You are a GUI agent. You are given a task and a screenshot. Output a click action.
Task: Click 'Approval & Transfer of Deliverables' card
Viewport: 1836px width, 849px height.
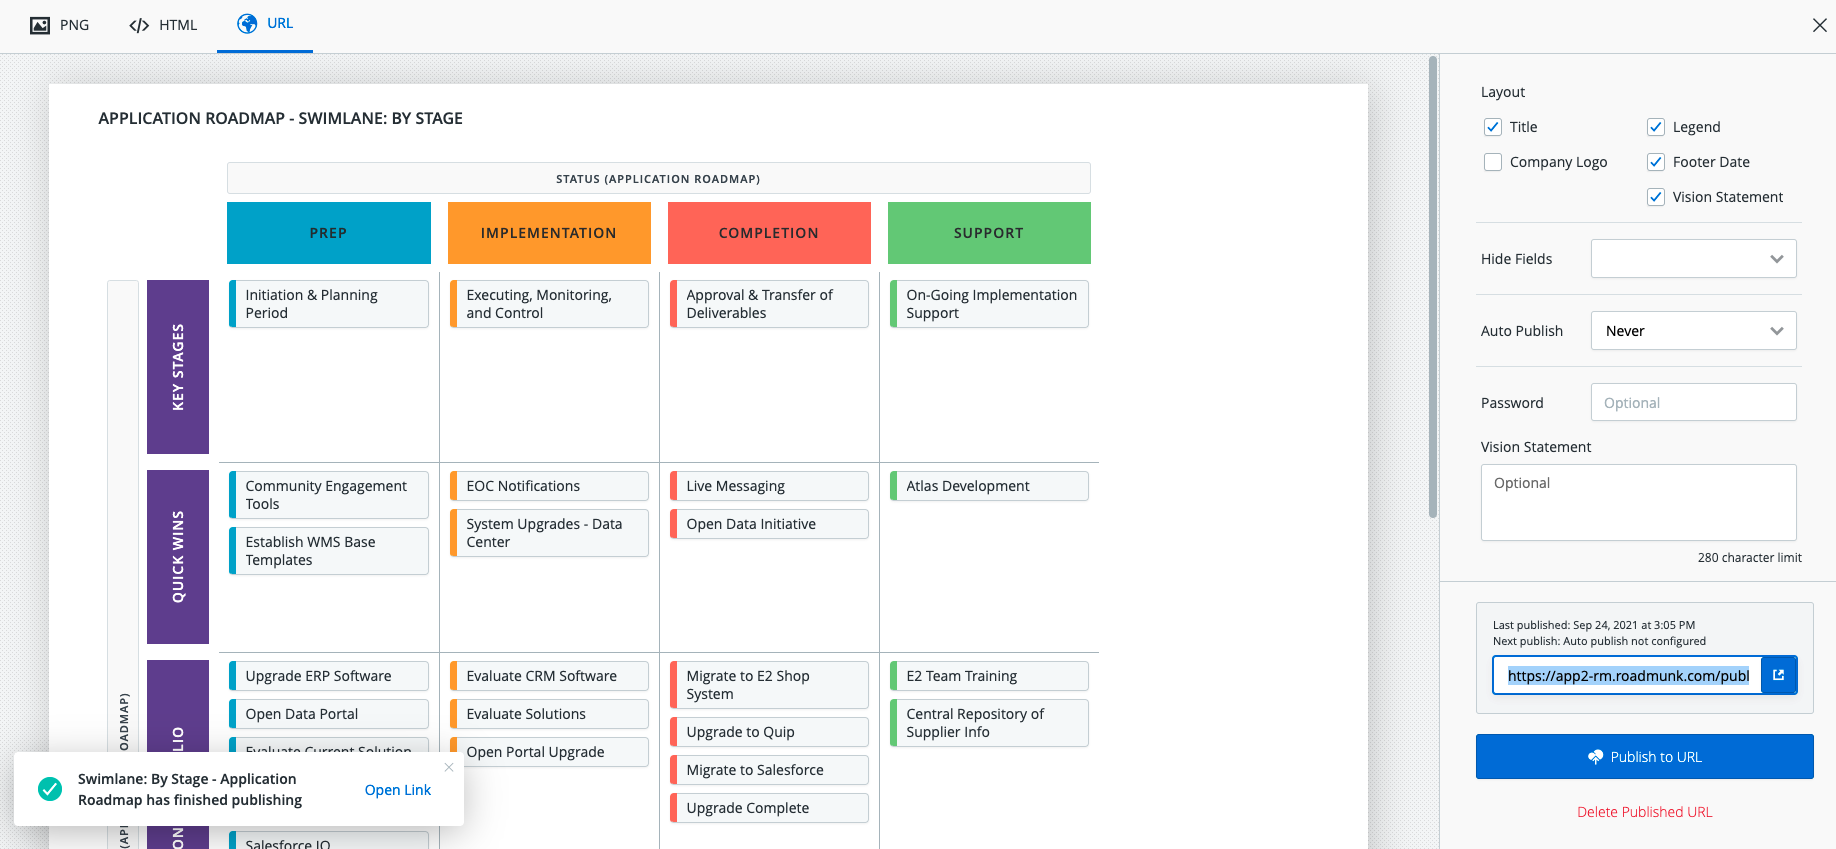pos(769,304)
